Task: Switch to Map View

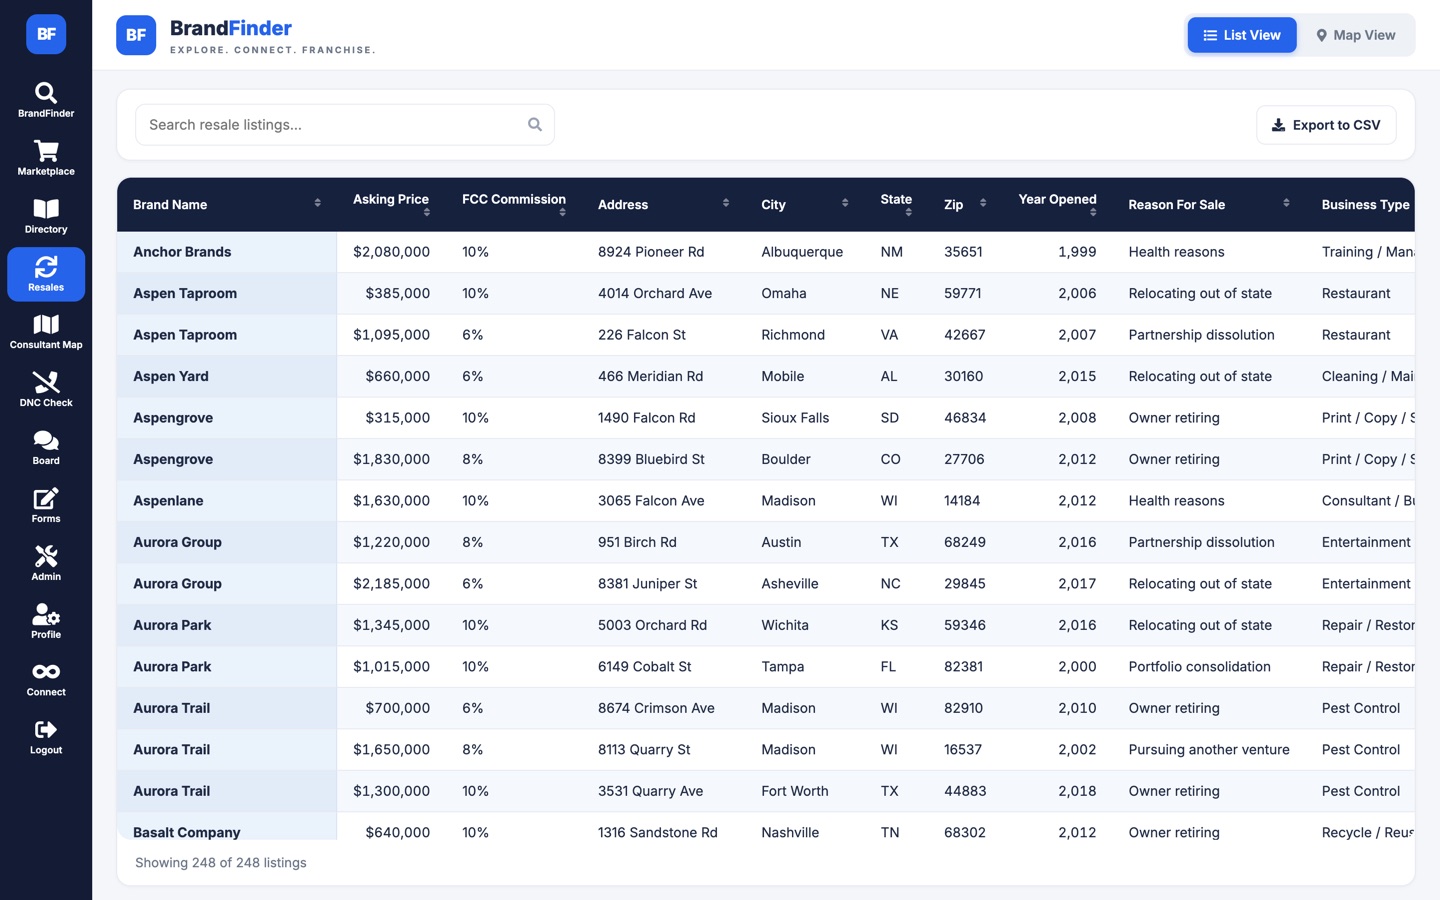Action: pyautogui.click(x=1356, y=35)
